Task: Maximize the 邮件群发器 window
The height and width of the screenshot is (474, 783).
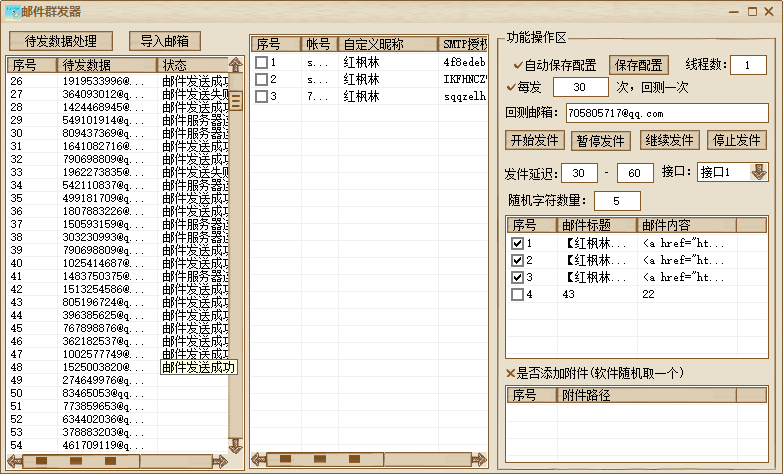Action: [x=753, y=11]
